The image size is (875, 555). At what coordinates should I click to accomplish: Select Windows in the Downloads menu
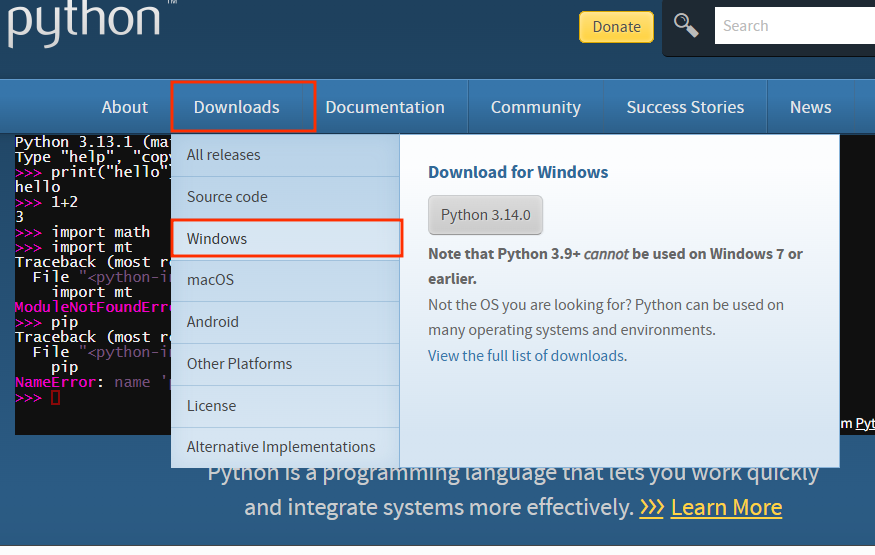click(x=217, y=239)
